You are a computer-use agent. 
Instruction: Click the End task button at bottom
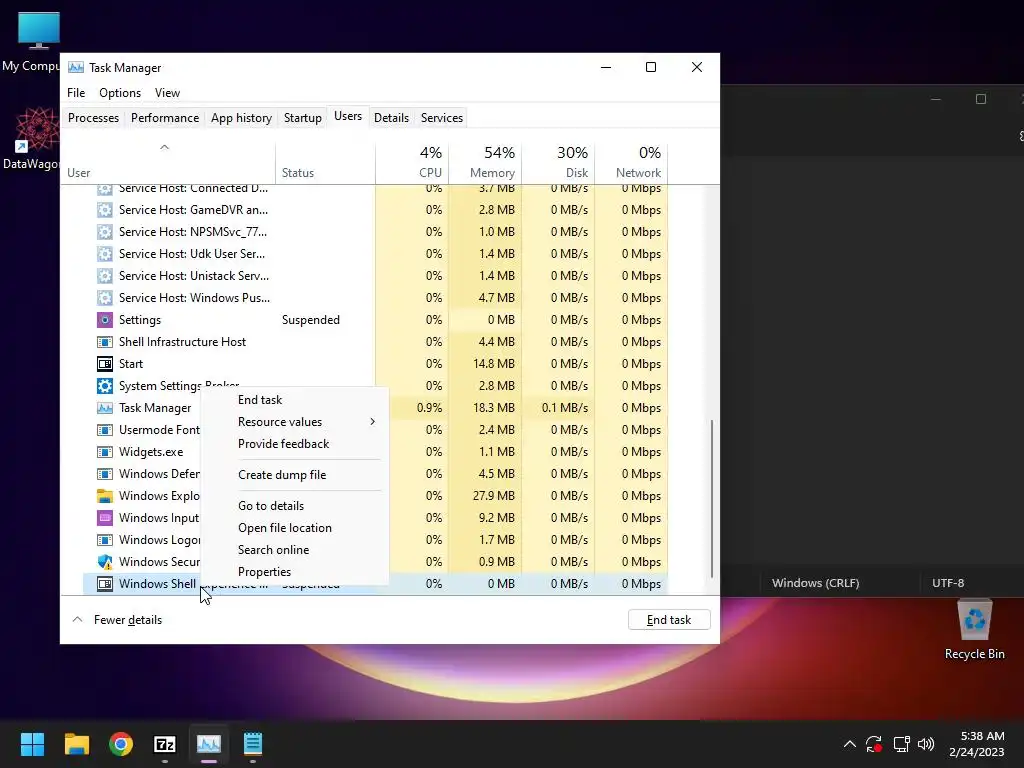(x=669, y=620)
